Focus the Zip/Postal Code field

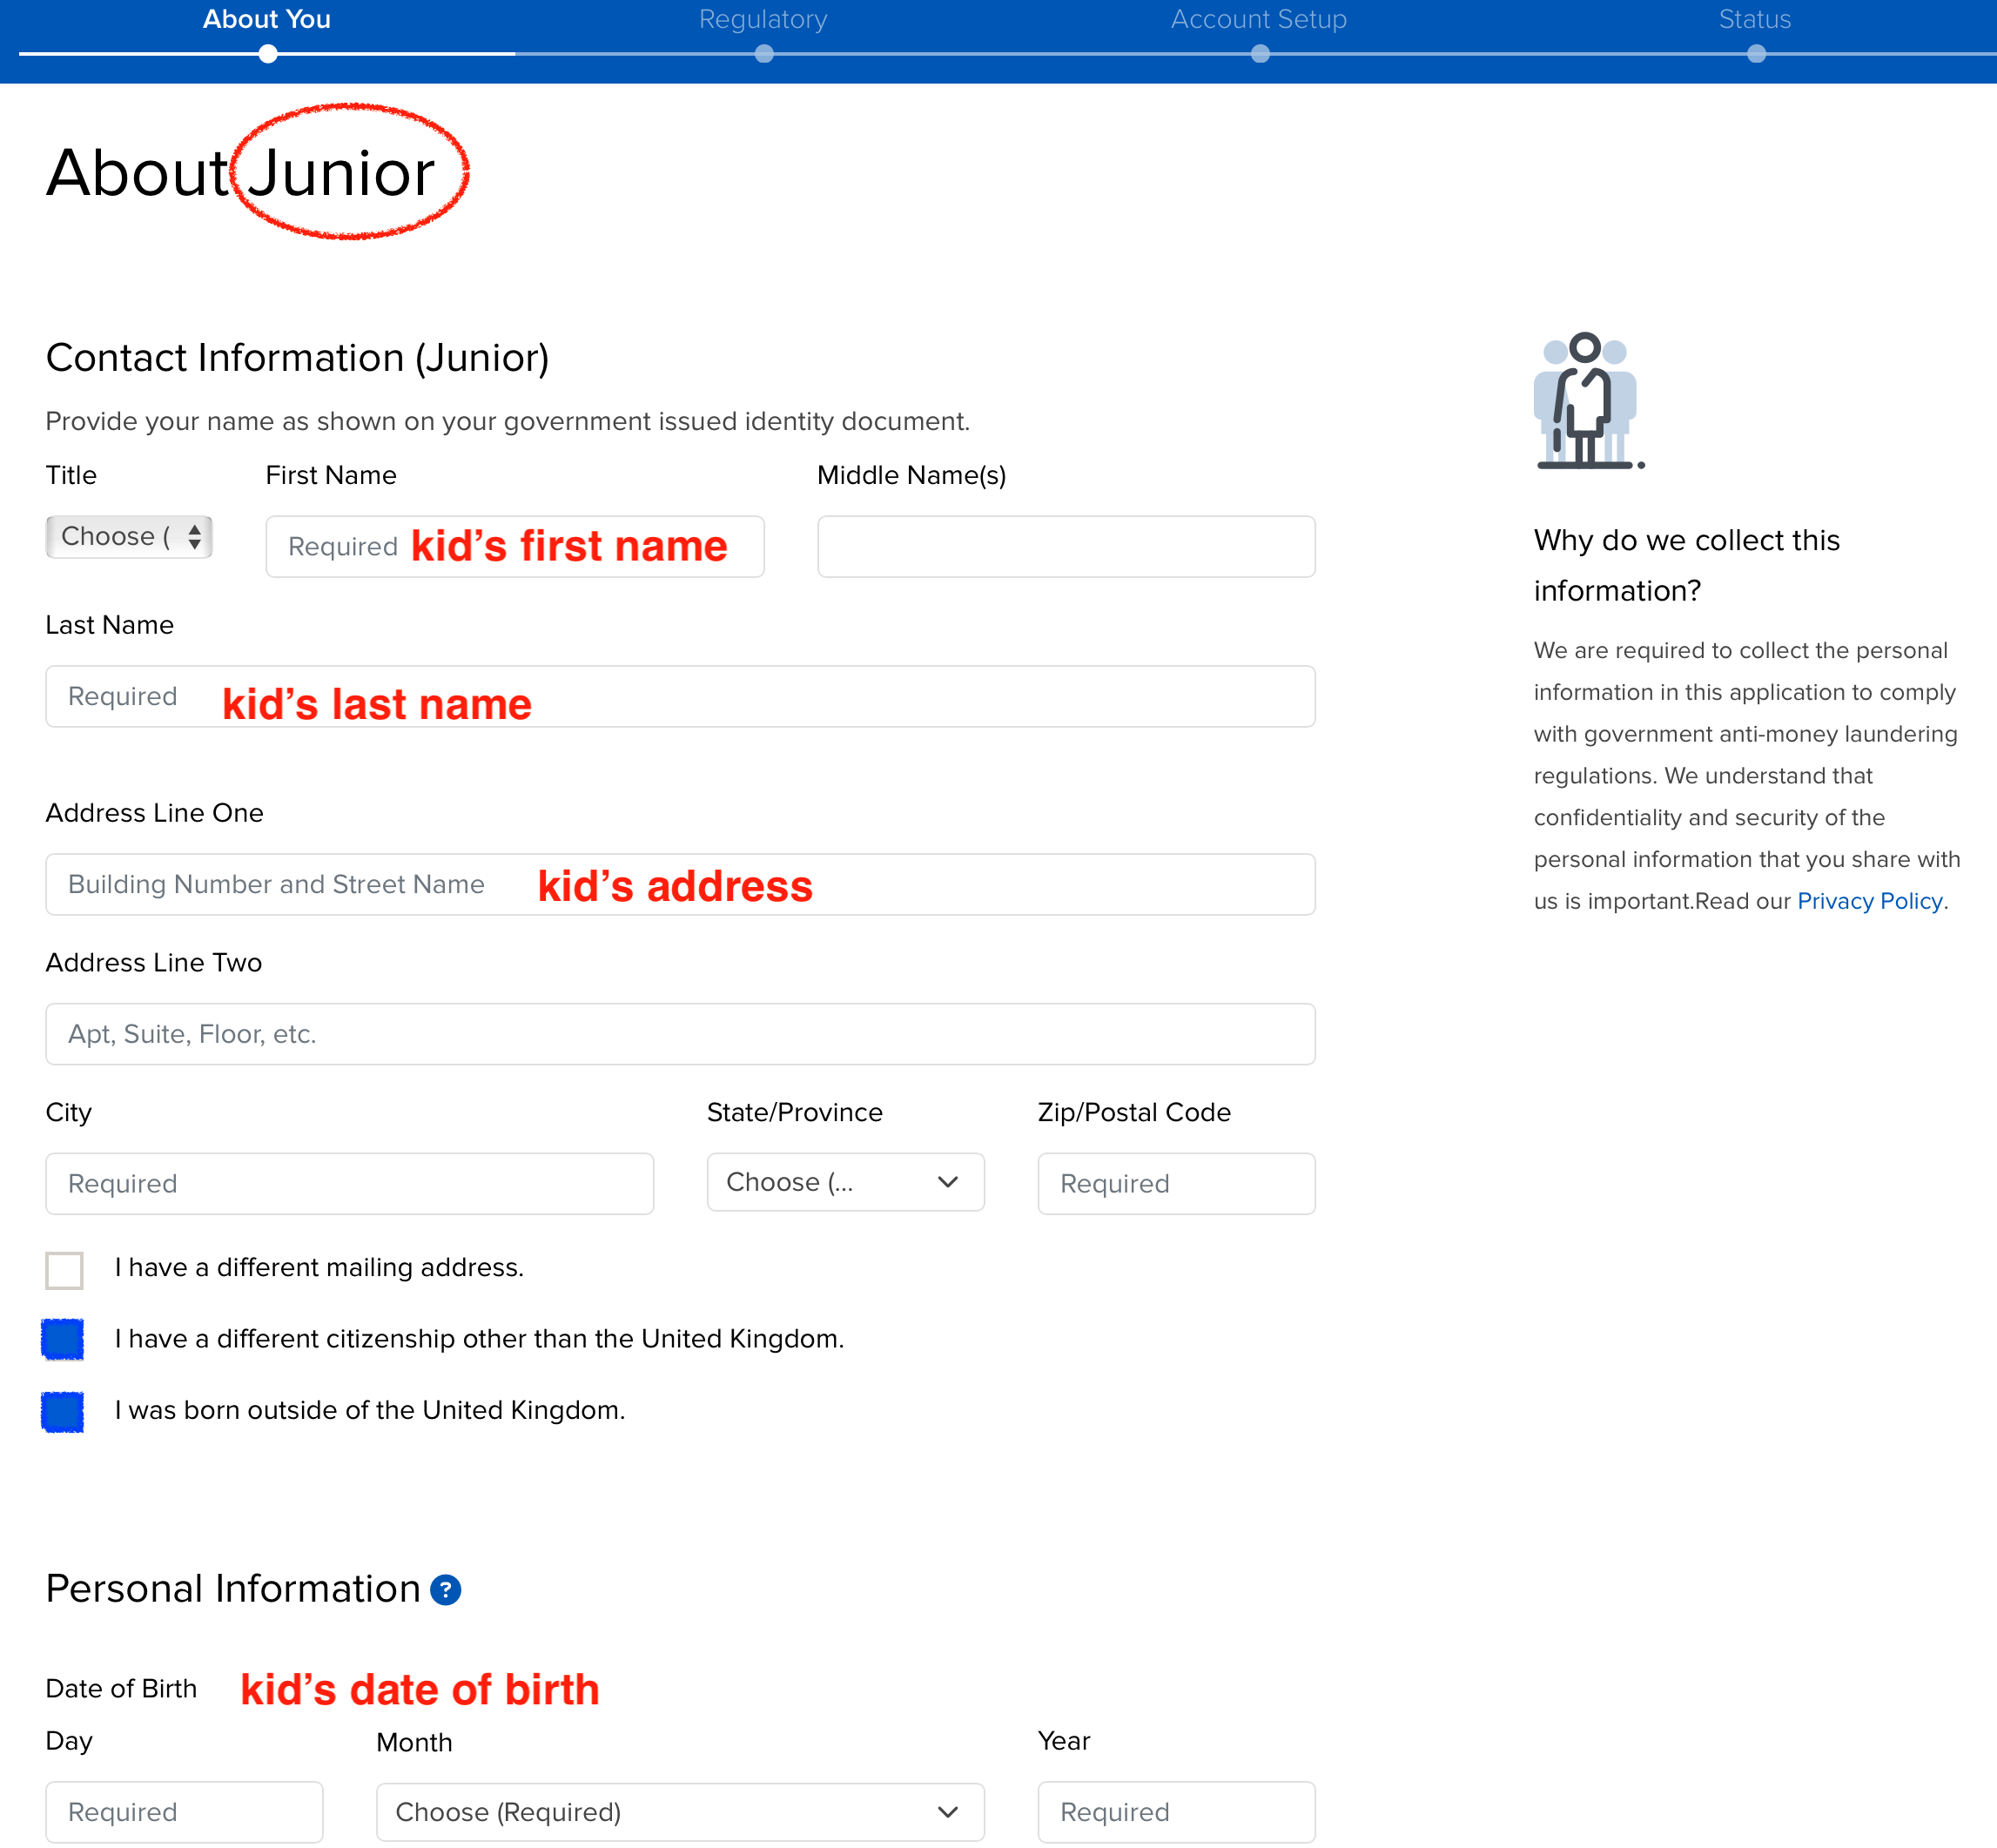pyautogui.click(x=1176, y=1184)
